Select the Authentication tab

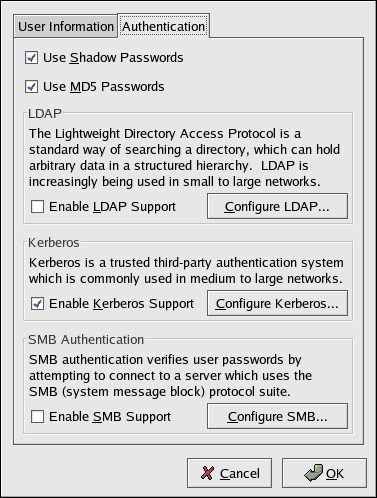click(163, 26)
